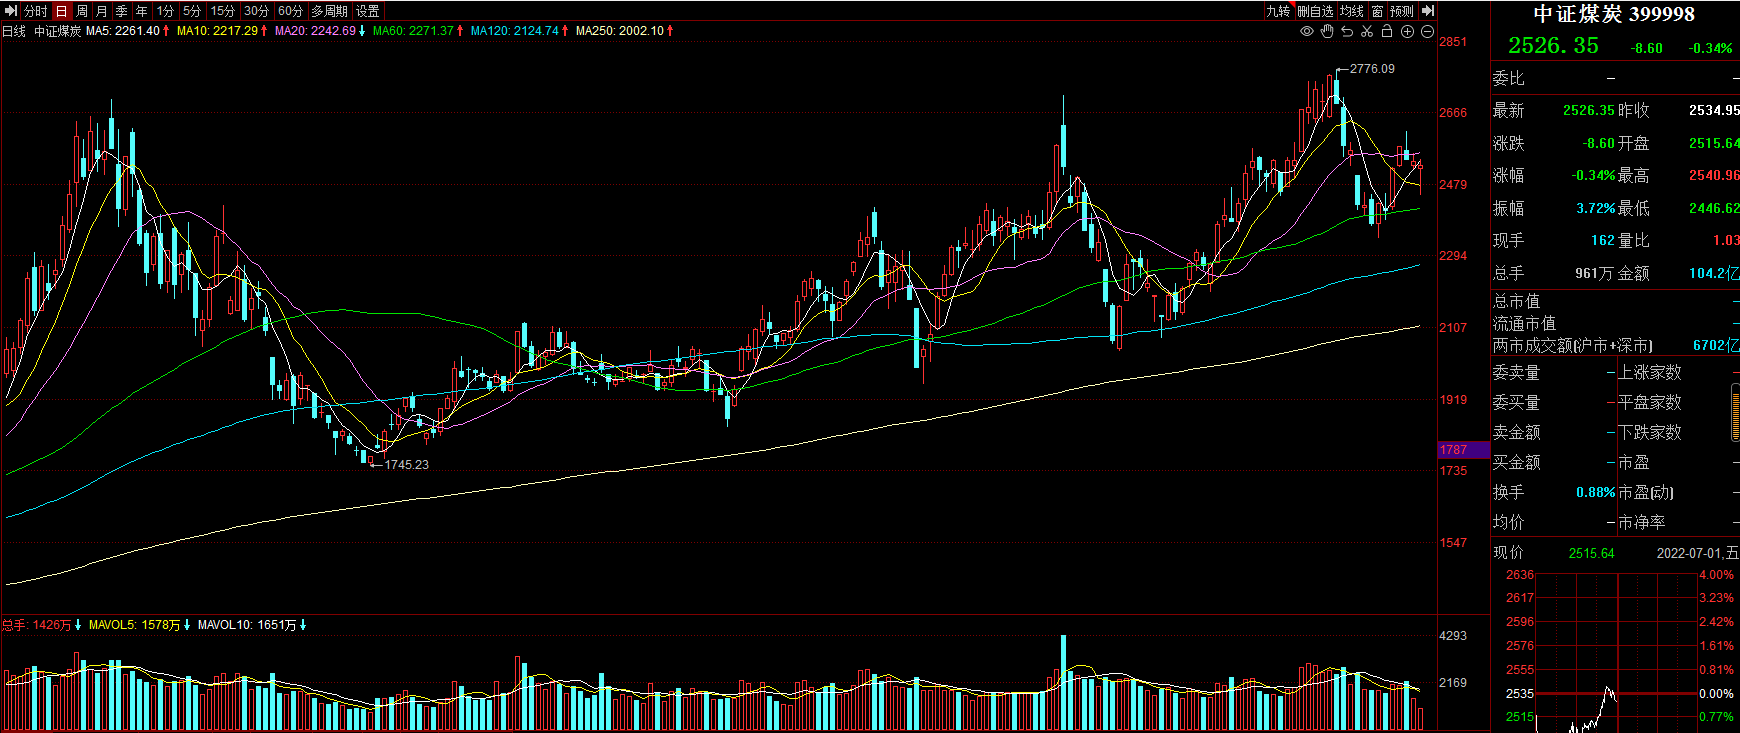This screenshot has height=733, width=1740.
Task: Click the MA20: 2242.69 indicator label
Action: tap(315, 31)
